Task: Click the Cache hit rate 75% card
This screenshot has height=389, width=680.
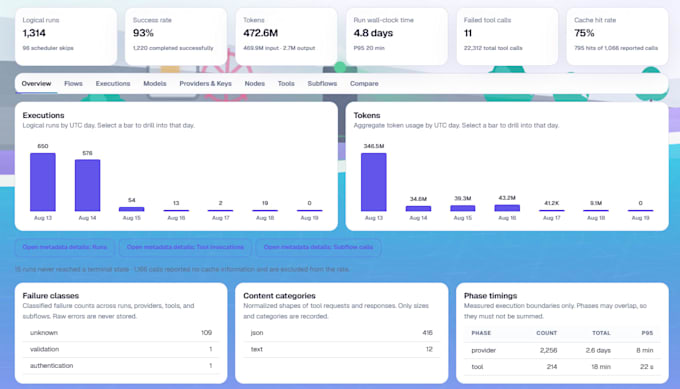Action: pyautogui.click(x=618, y=36)
